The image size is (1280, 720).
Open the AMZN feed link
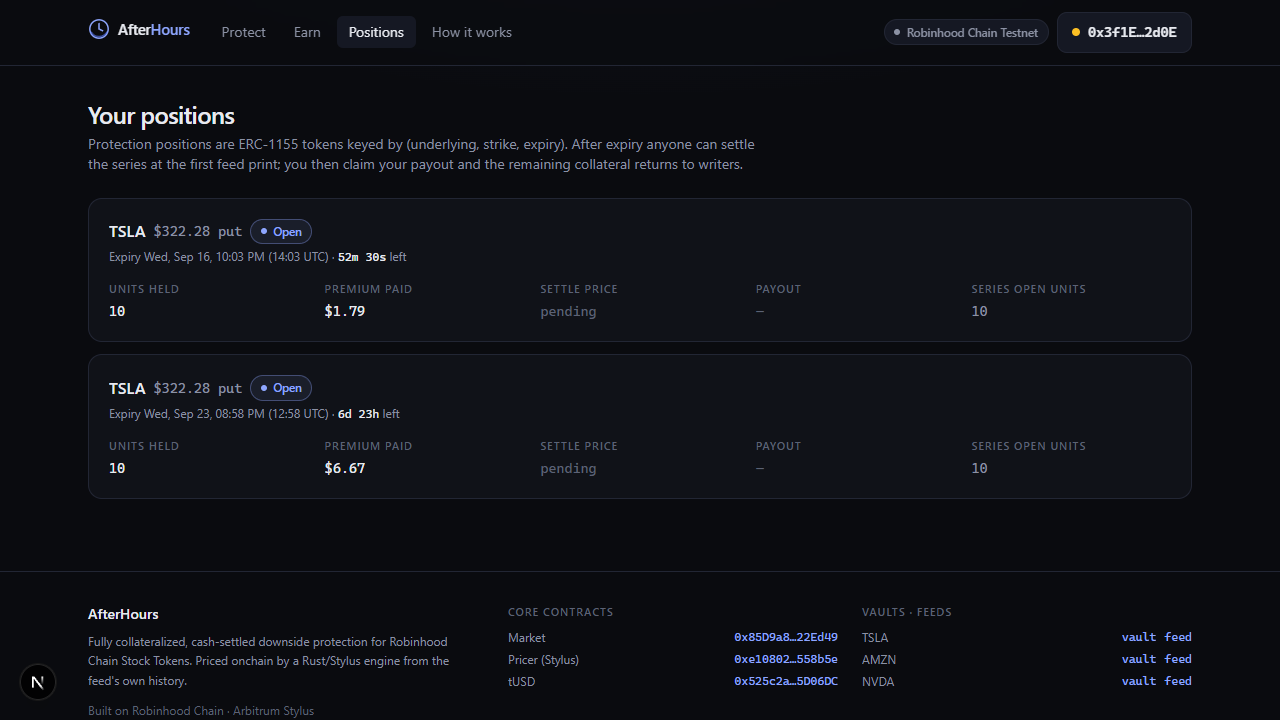(1178, 659)
